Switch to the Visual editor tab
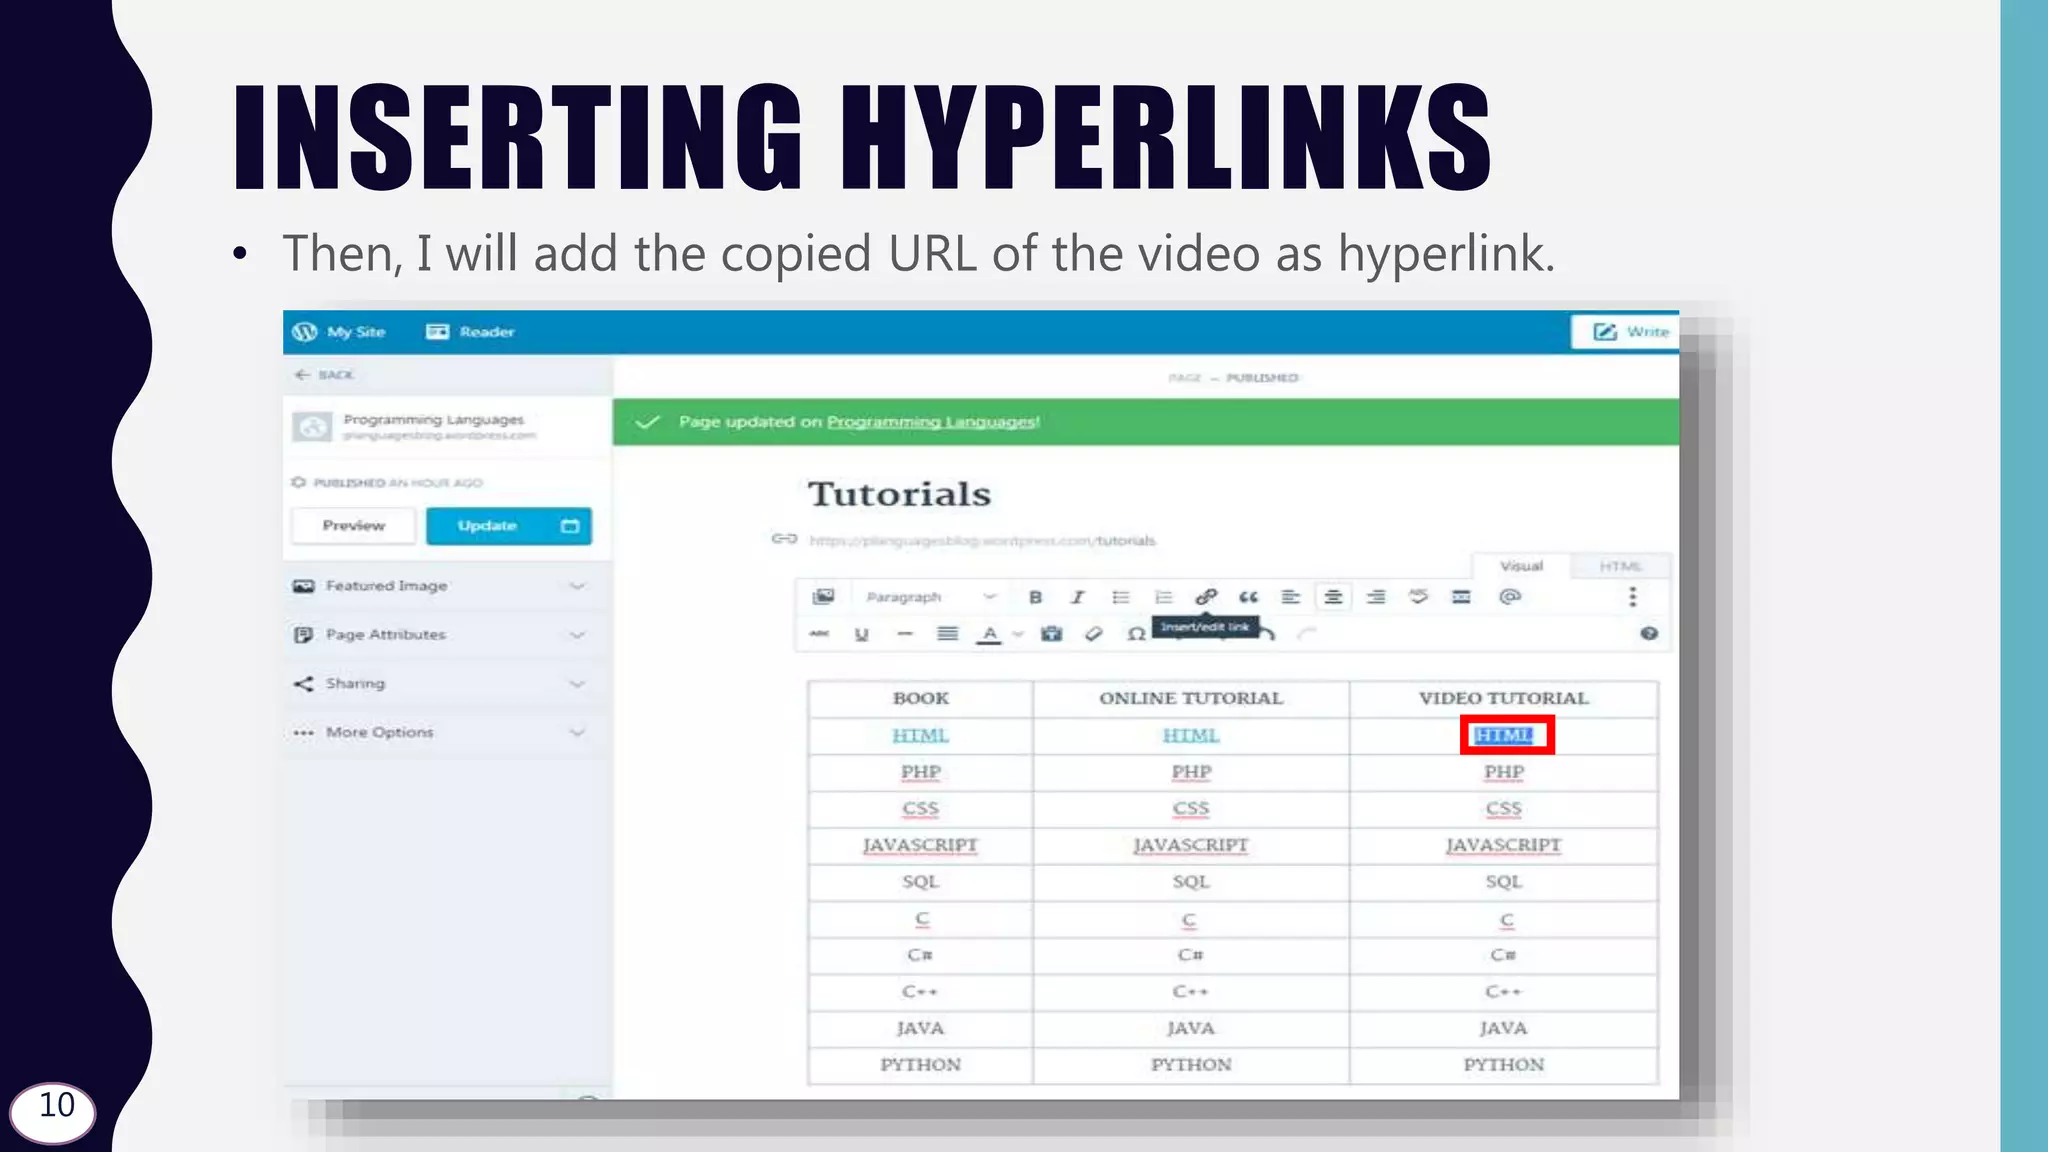 [1521, 566]
